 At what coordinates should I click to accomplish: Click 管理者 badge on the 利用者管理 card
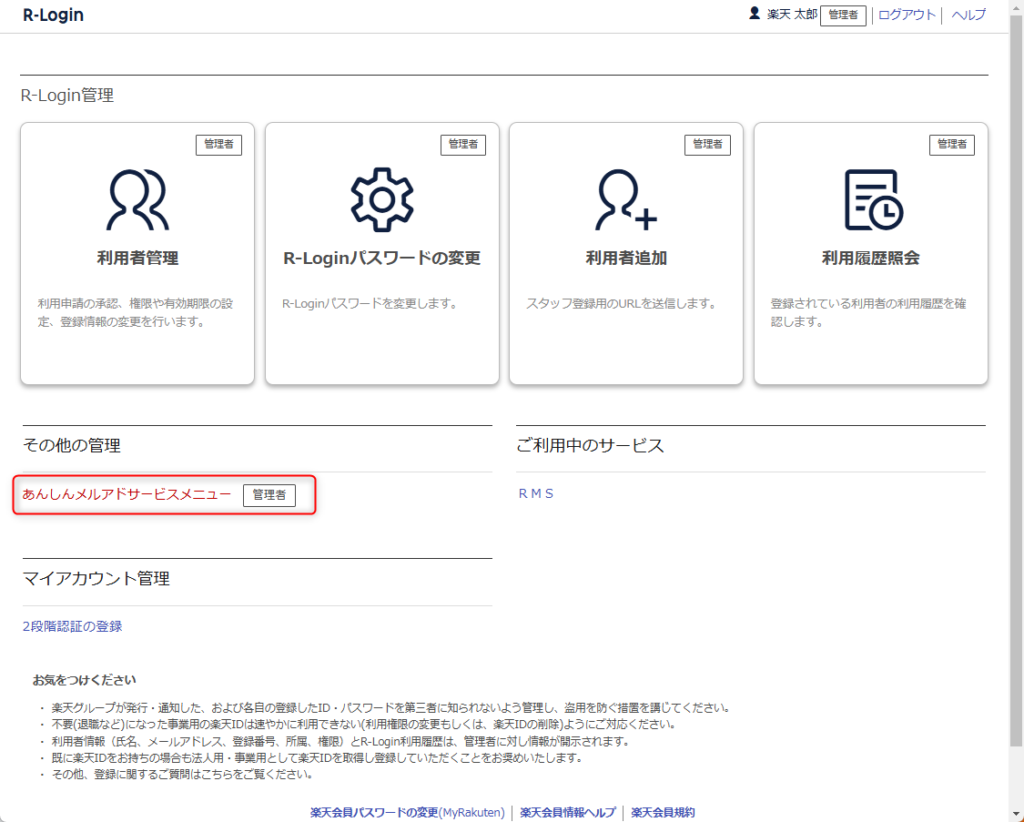(x=218, y=145)
